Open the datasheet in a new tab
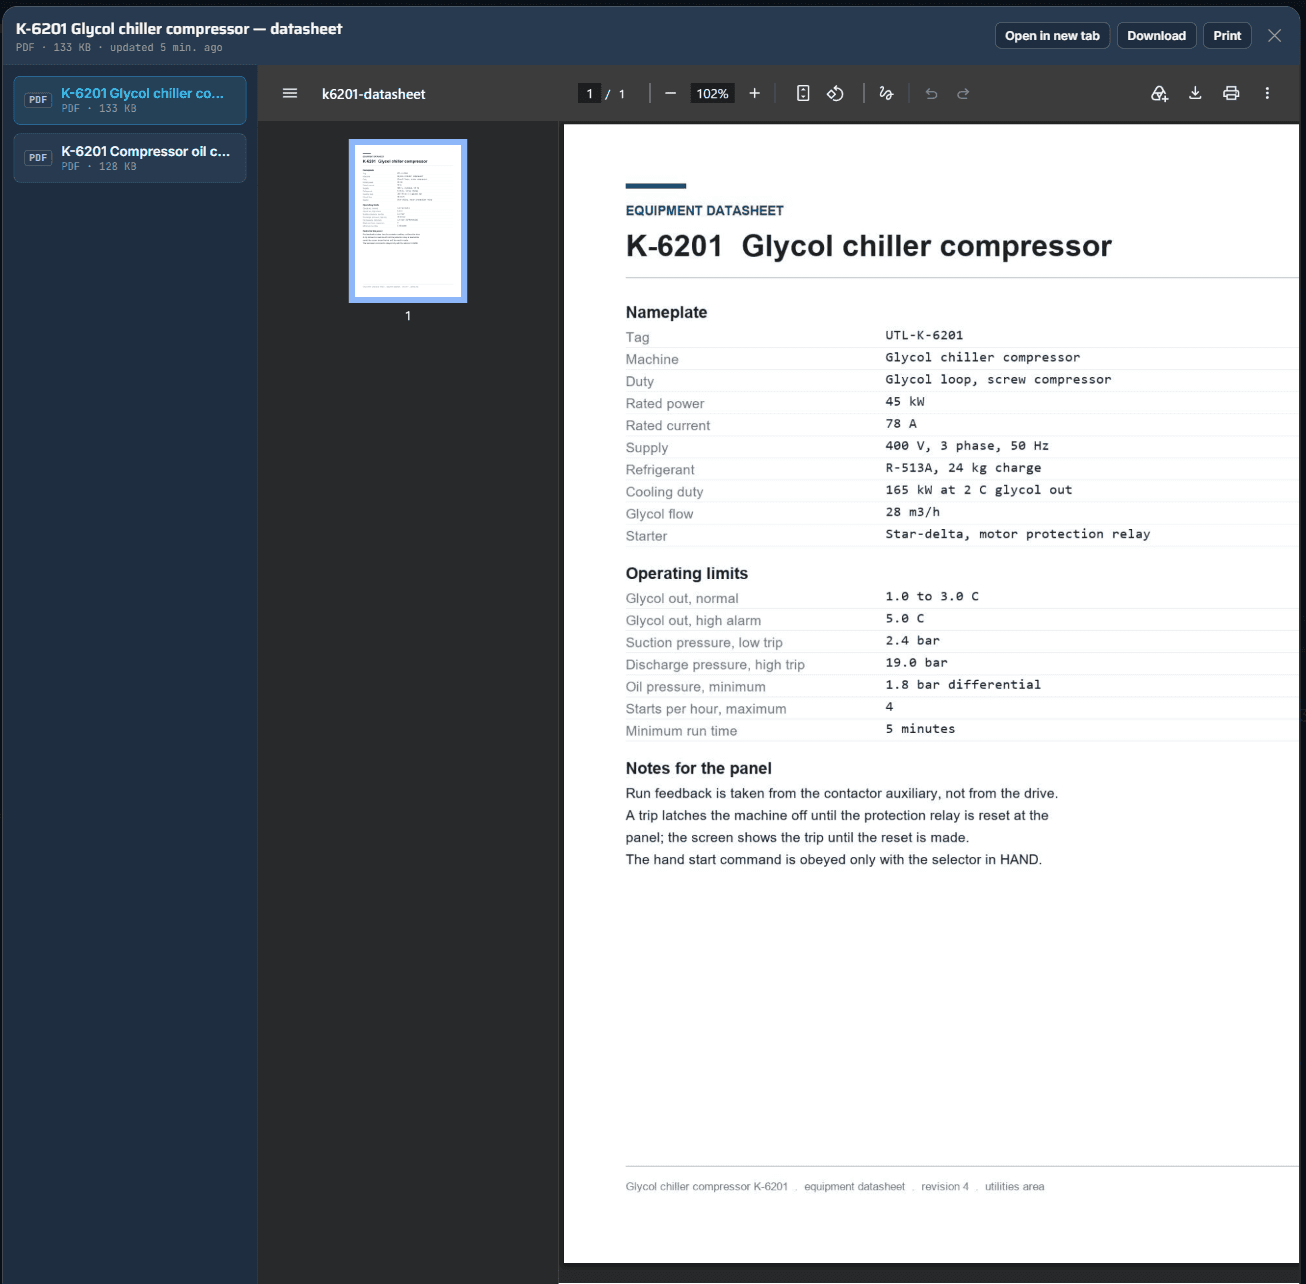Image resolution: width=1306 pixels, height=1284 pixels. pyautogui.click(x=1052, y=36)
